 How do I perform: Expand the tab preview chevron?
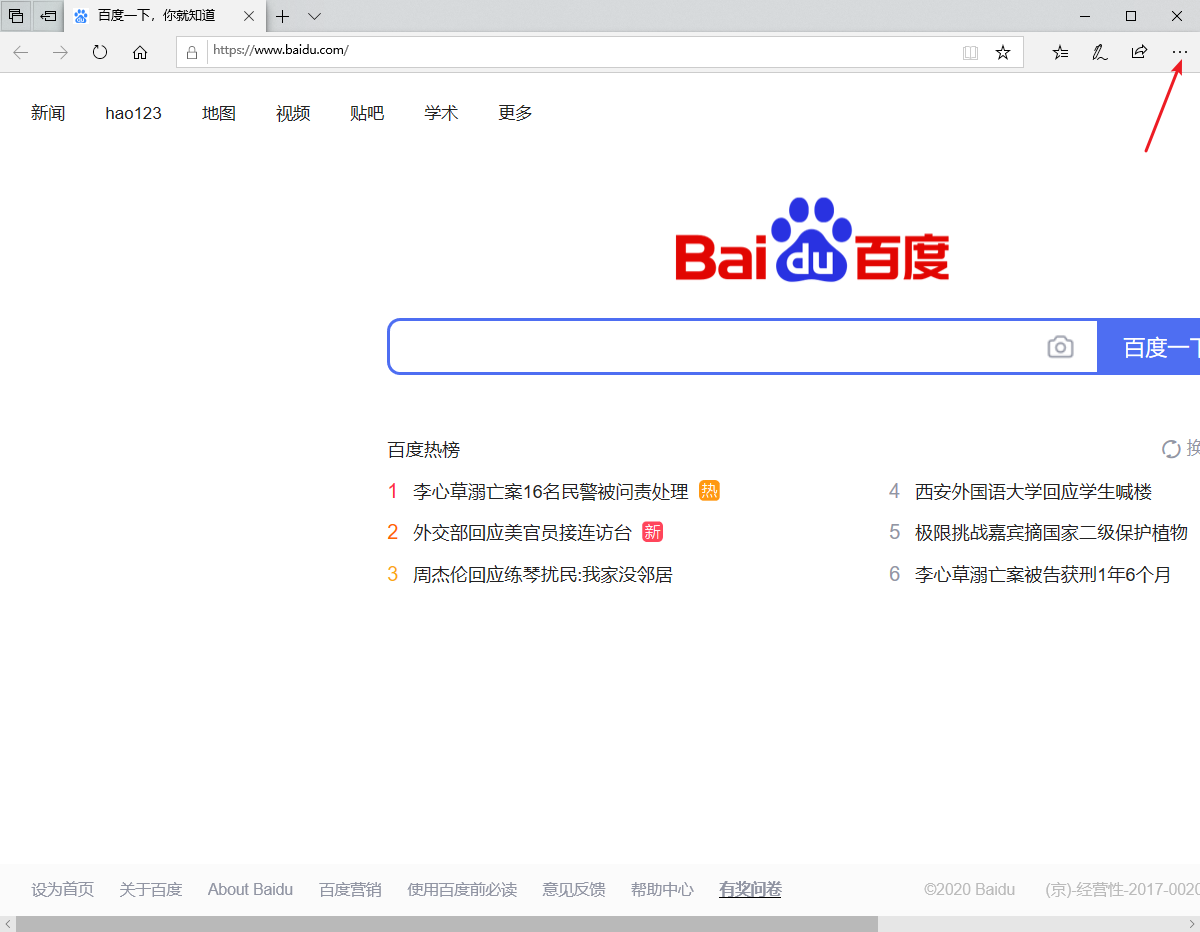[x=314, y=16]
